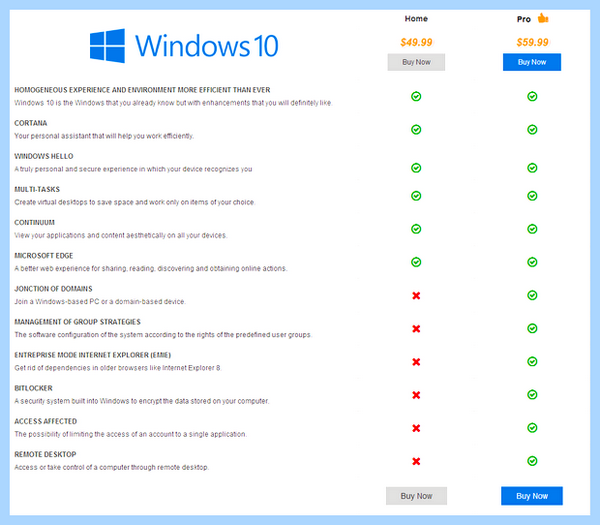The width and height of the screenshot is (600, 525).
Task: Click the 'Join a Windows-based PC' description
Action: 100,302
